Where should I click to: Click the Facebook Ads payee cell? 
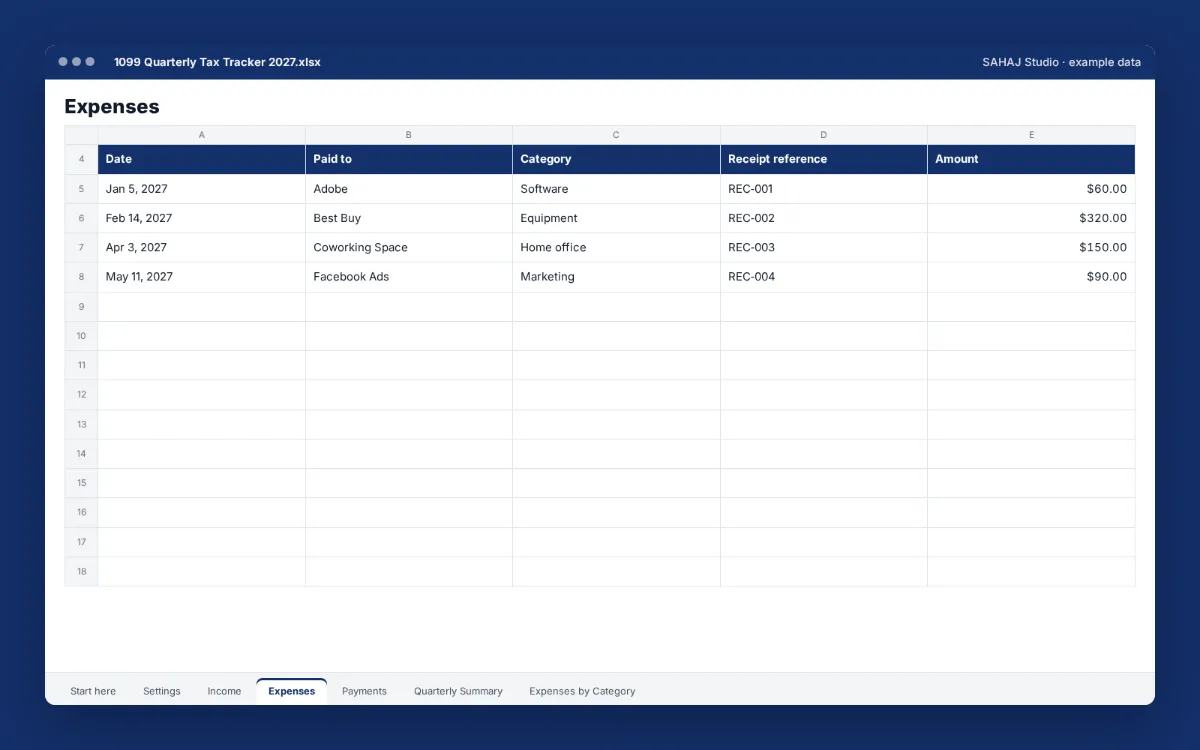(409, 277)
